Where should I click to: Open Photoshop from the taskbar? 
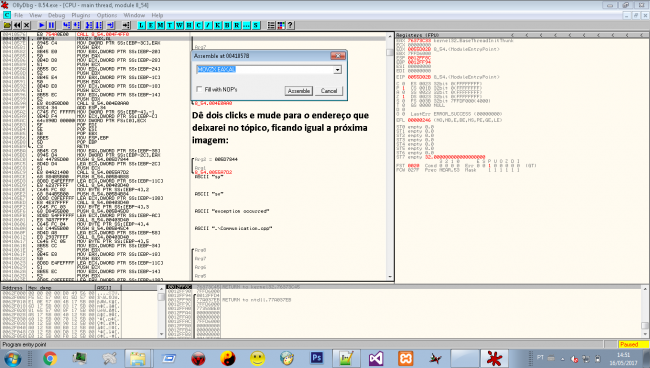click(x=317, y=358)
